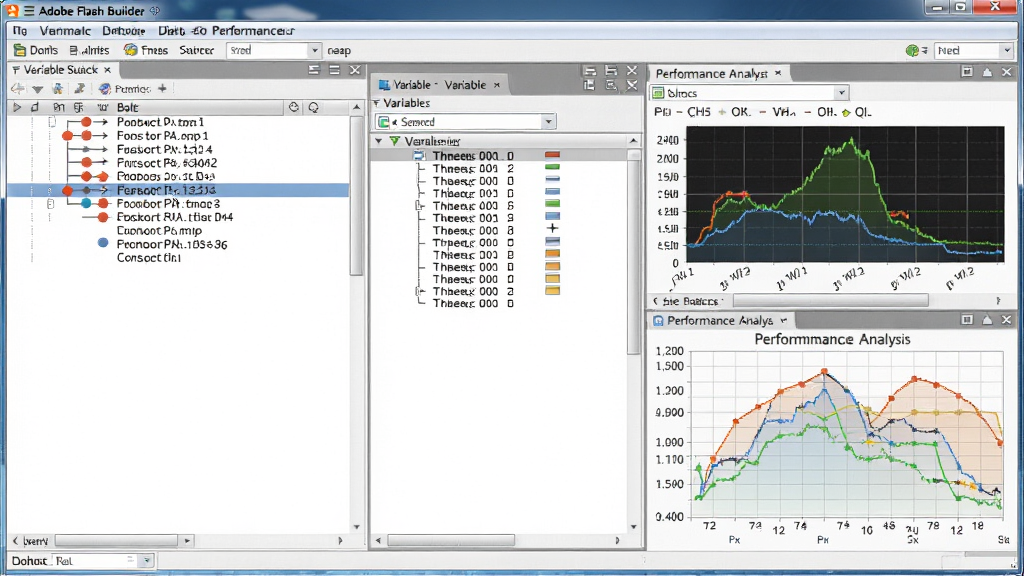Viewport: 1024px width, 576px height.
Task: Click the plus icon next to Pamies
Action: (x=162, y=88)
